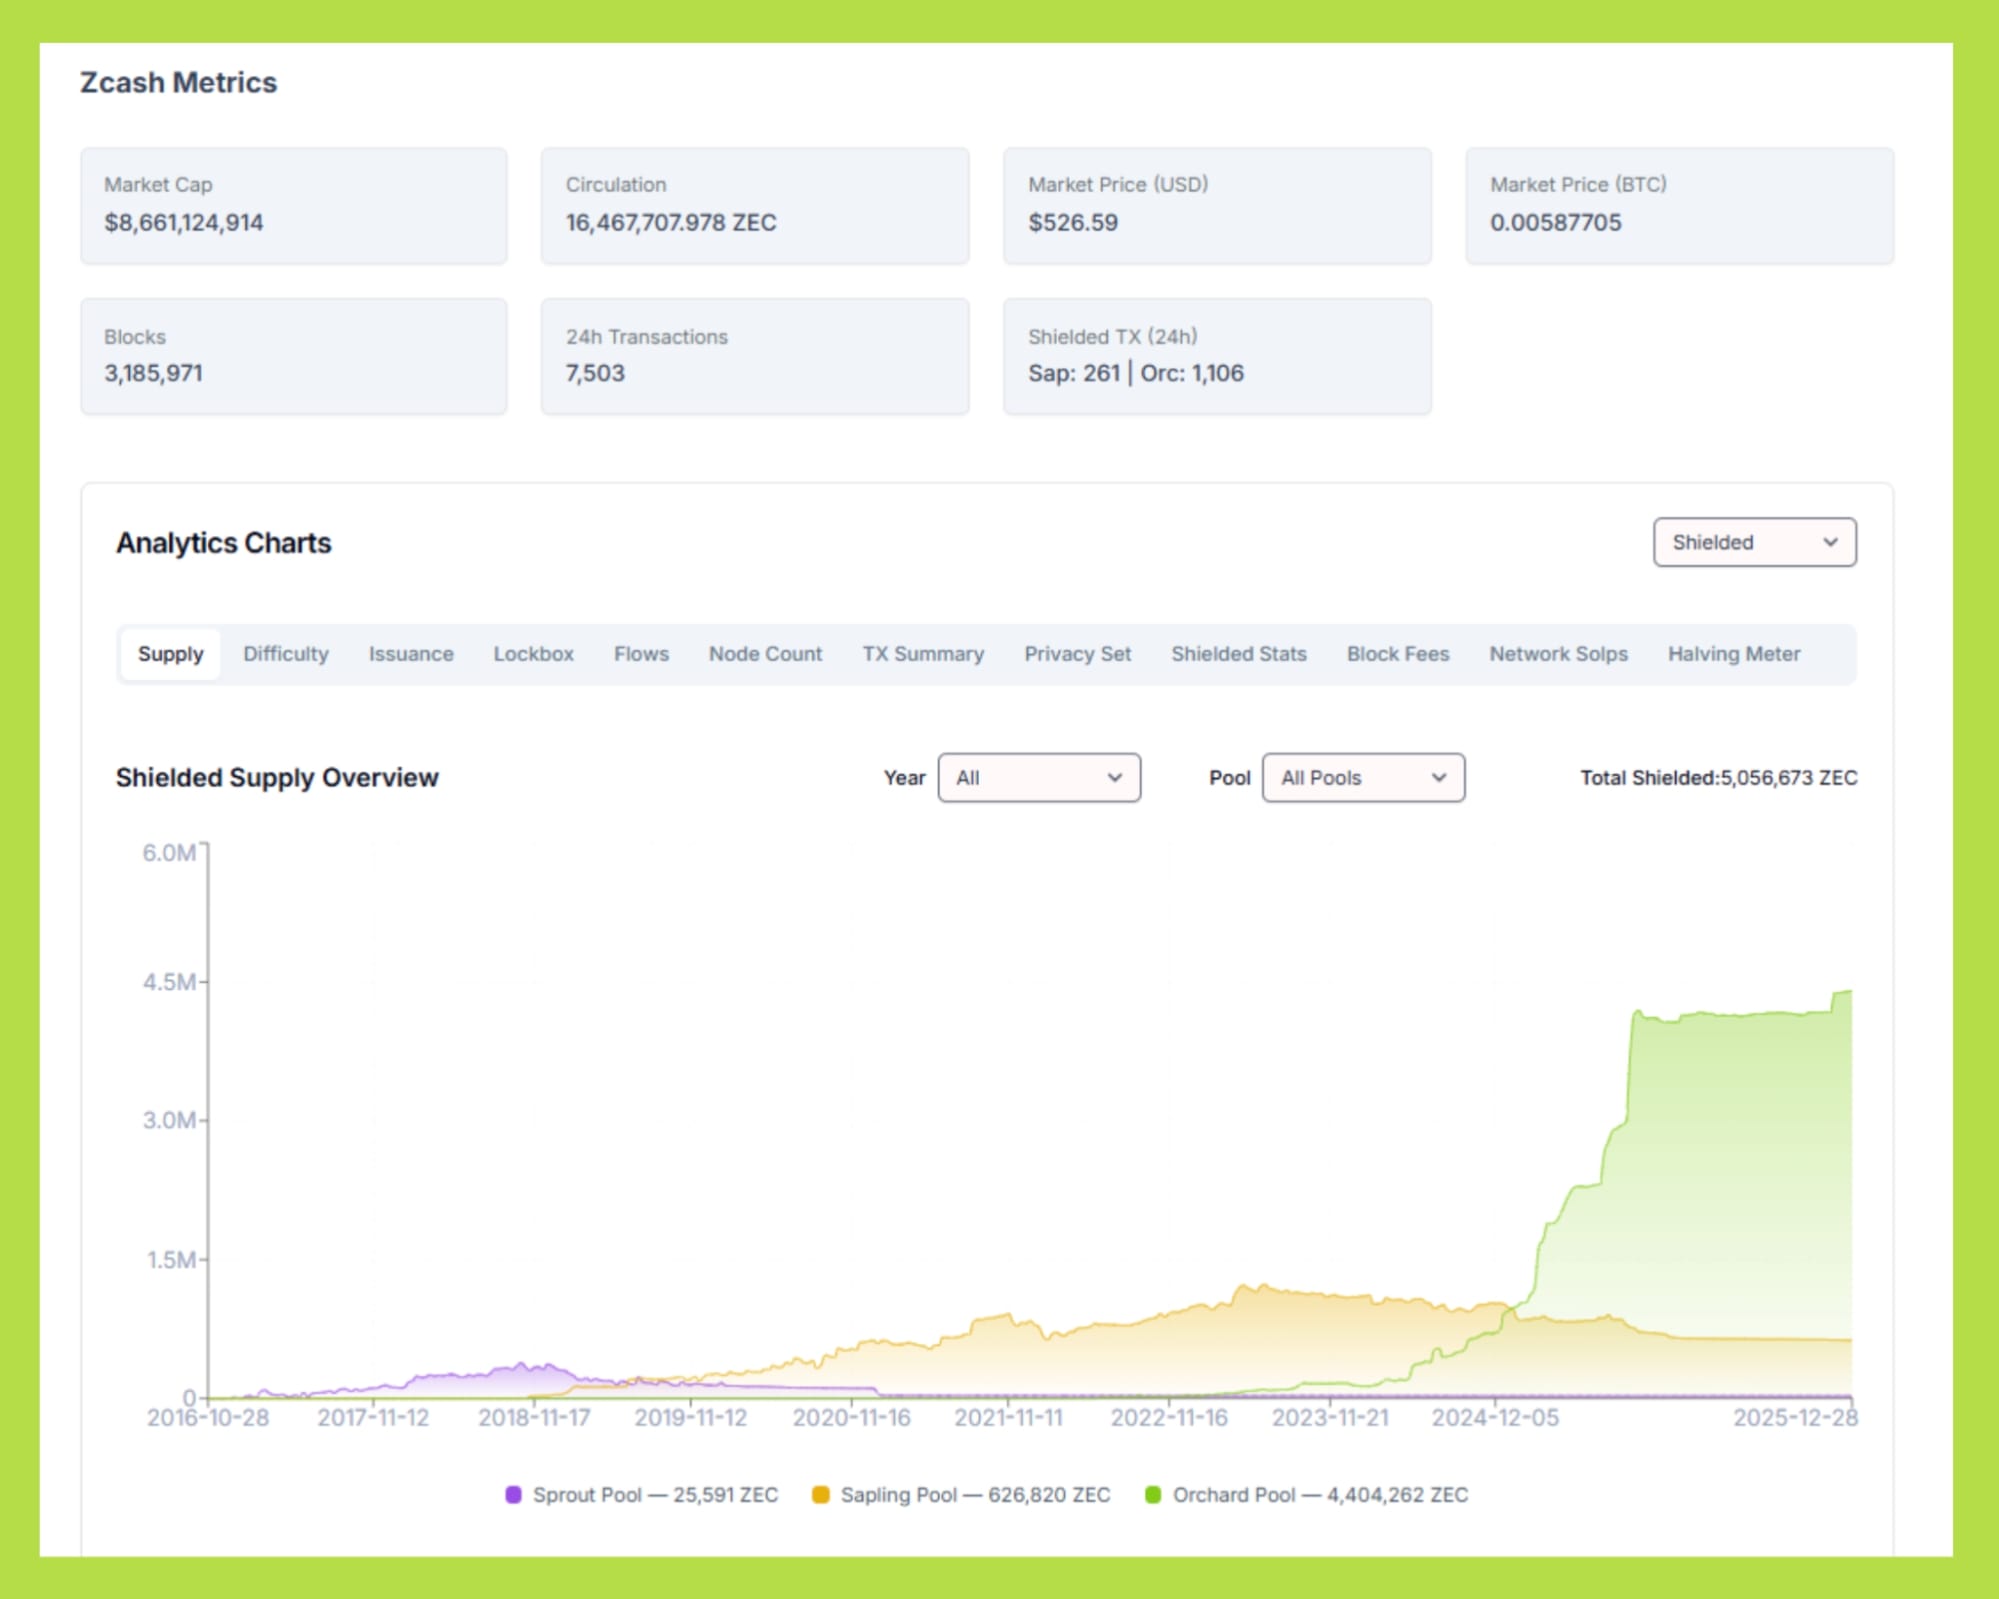The width and height of the screenshot is (1999, 1599).
Task: Click the Supply tab
Action: (170, 654)
